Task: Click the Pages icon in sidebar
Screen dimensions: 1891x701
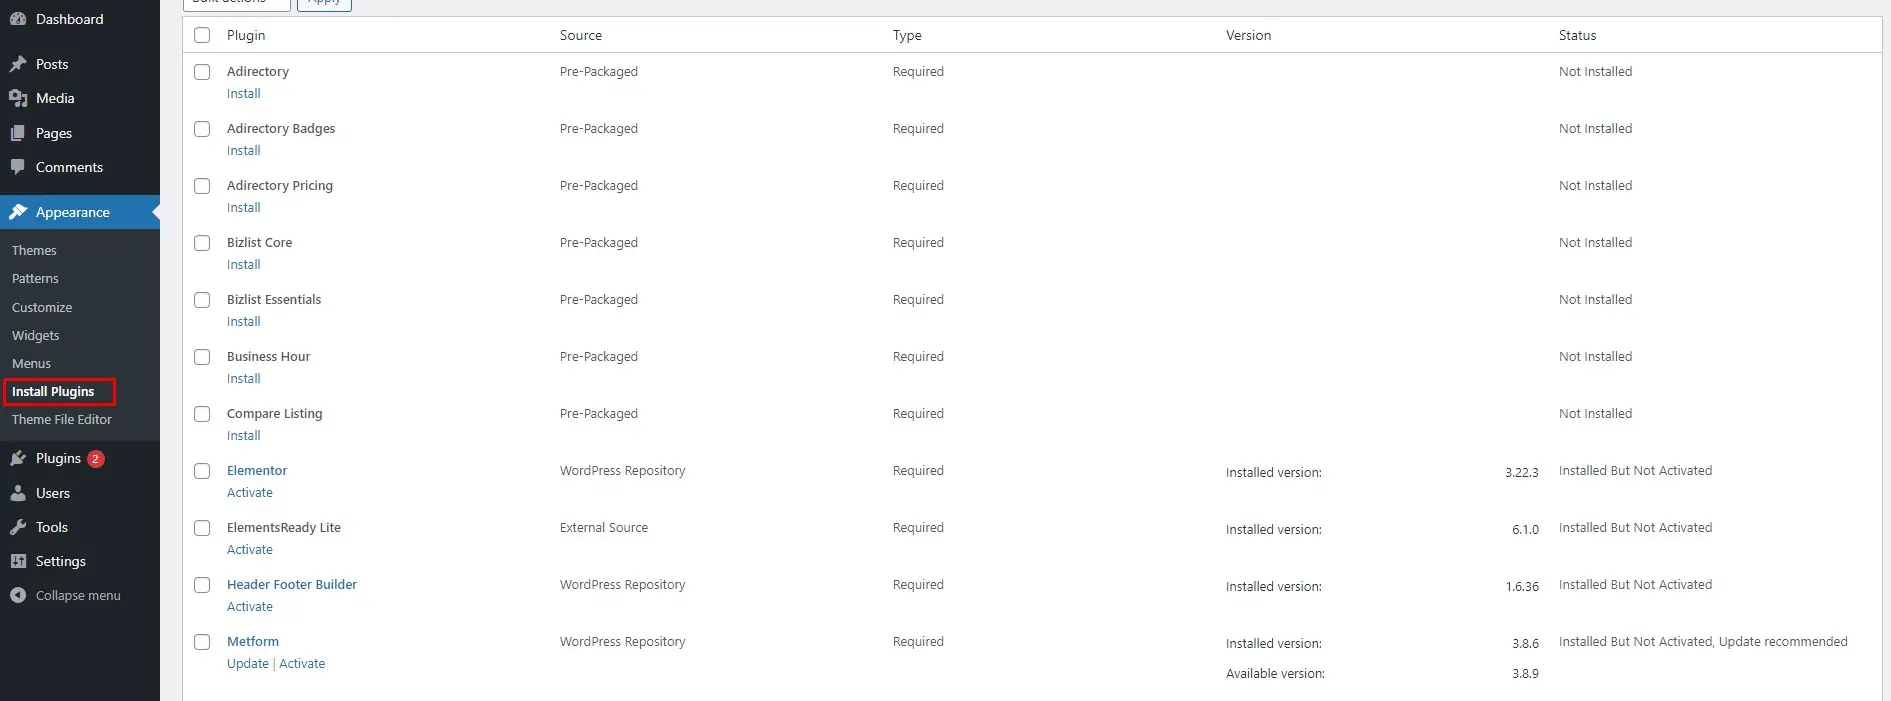Action: [17, 133]
